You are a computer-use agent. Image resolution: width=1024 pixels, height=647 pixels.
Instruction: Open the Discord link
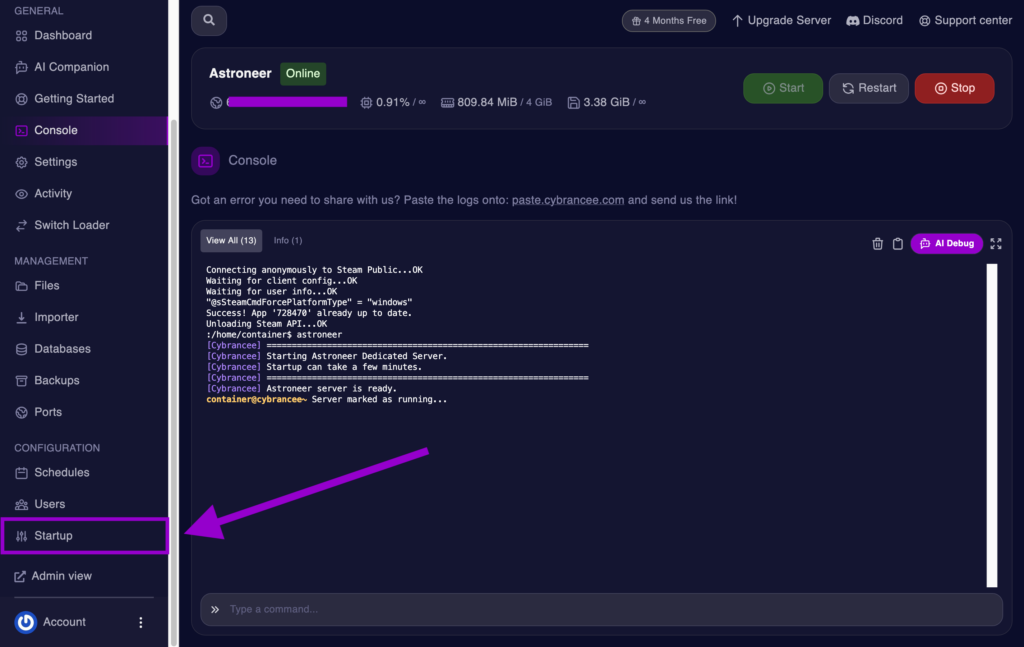point(874,20)
